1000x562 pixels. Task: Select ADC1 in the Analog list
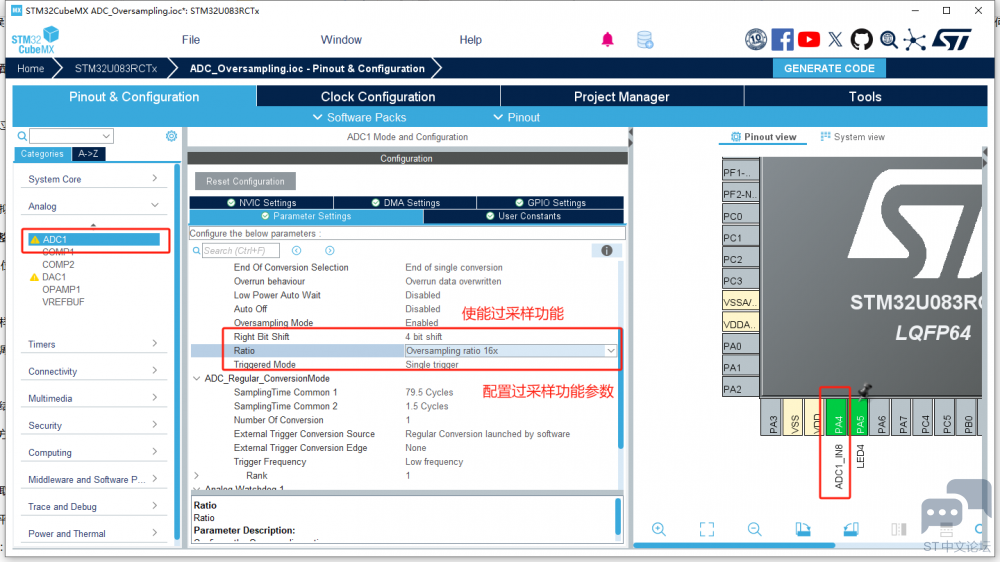pyautogui.click(x=93, y=239)
